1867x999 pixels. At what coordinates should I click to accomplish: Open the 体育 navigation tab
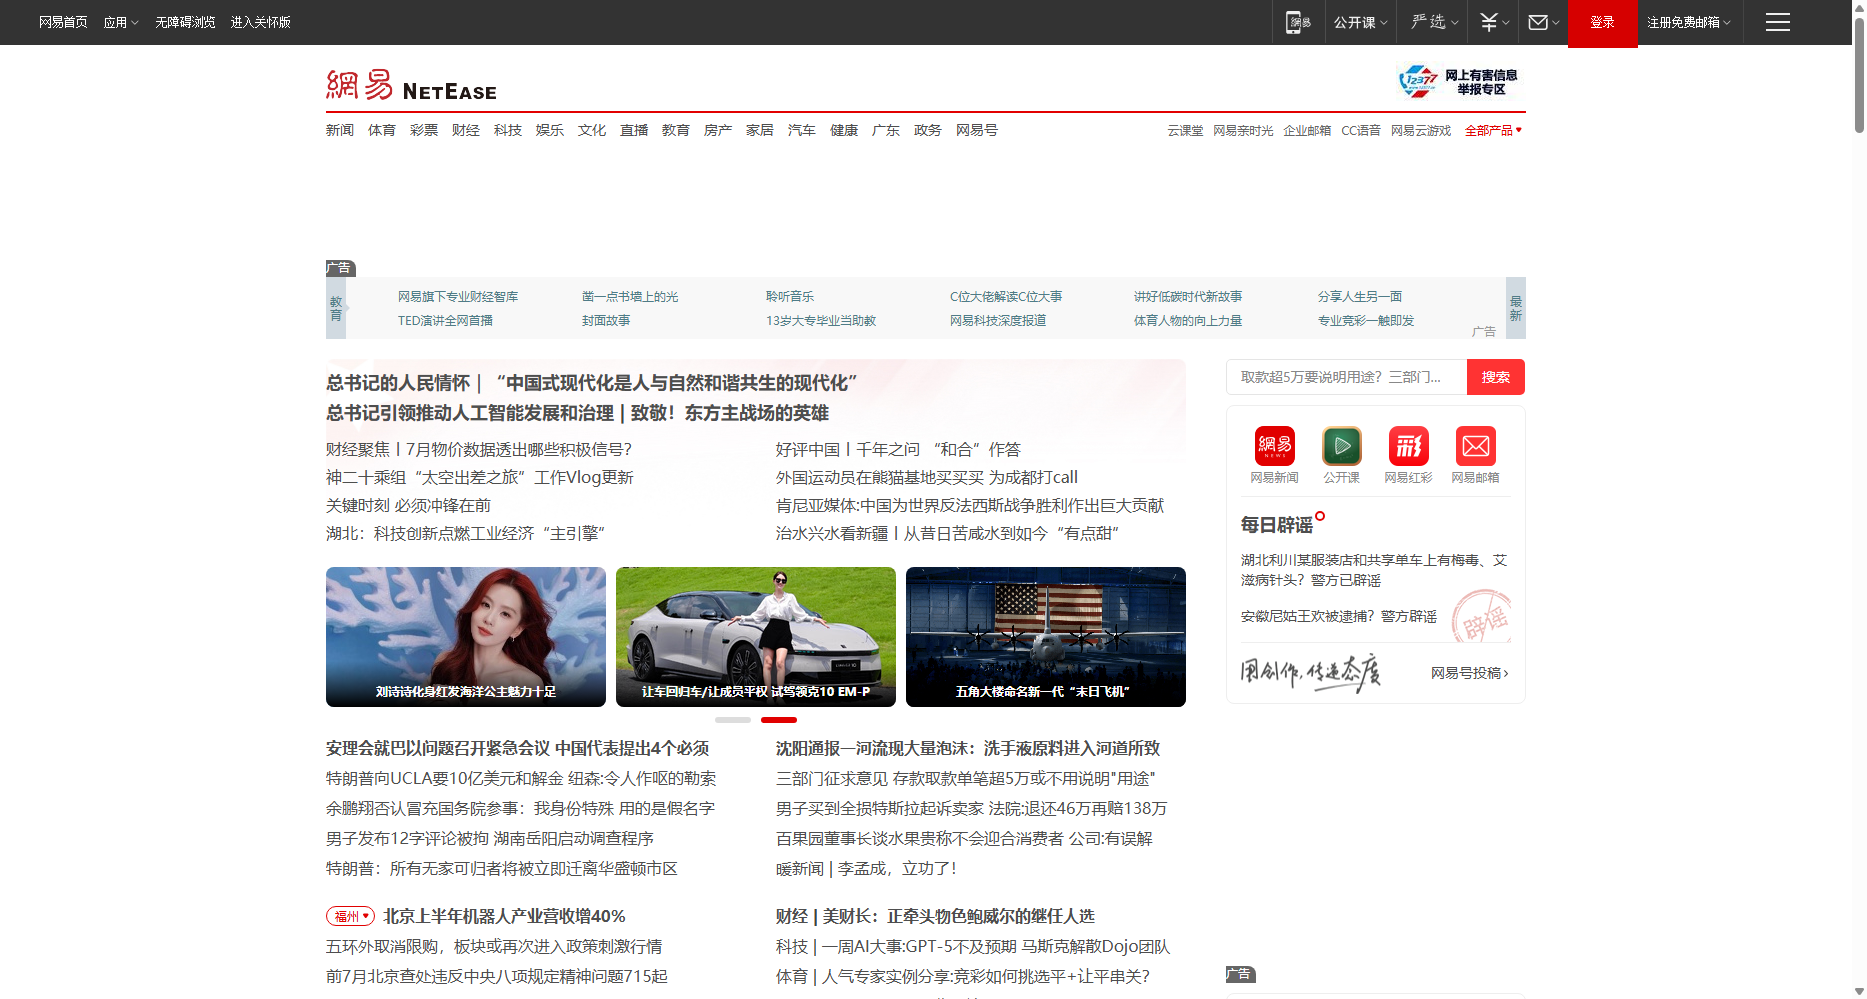(382, 130)
